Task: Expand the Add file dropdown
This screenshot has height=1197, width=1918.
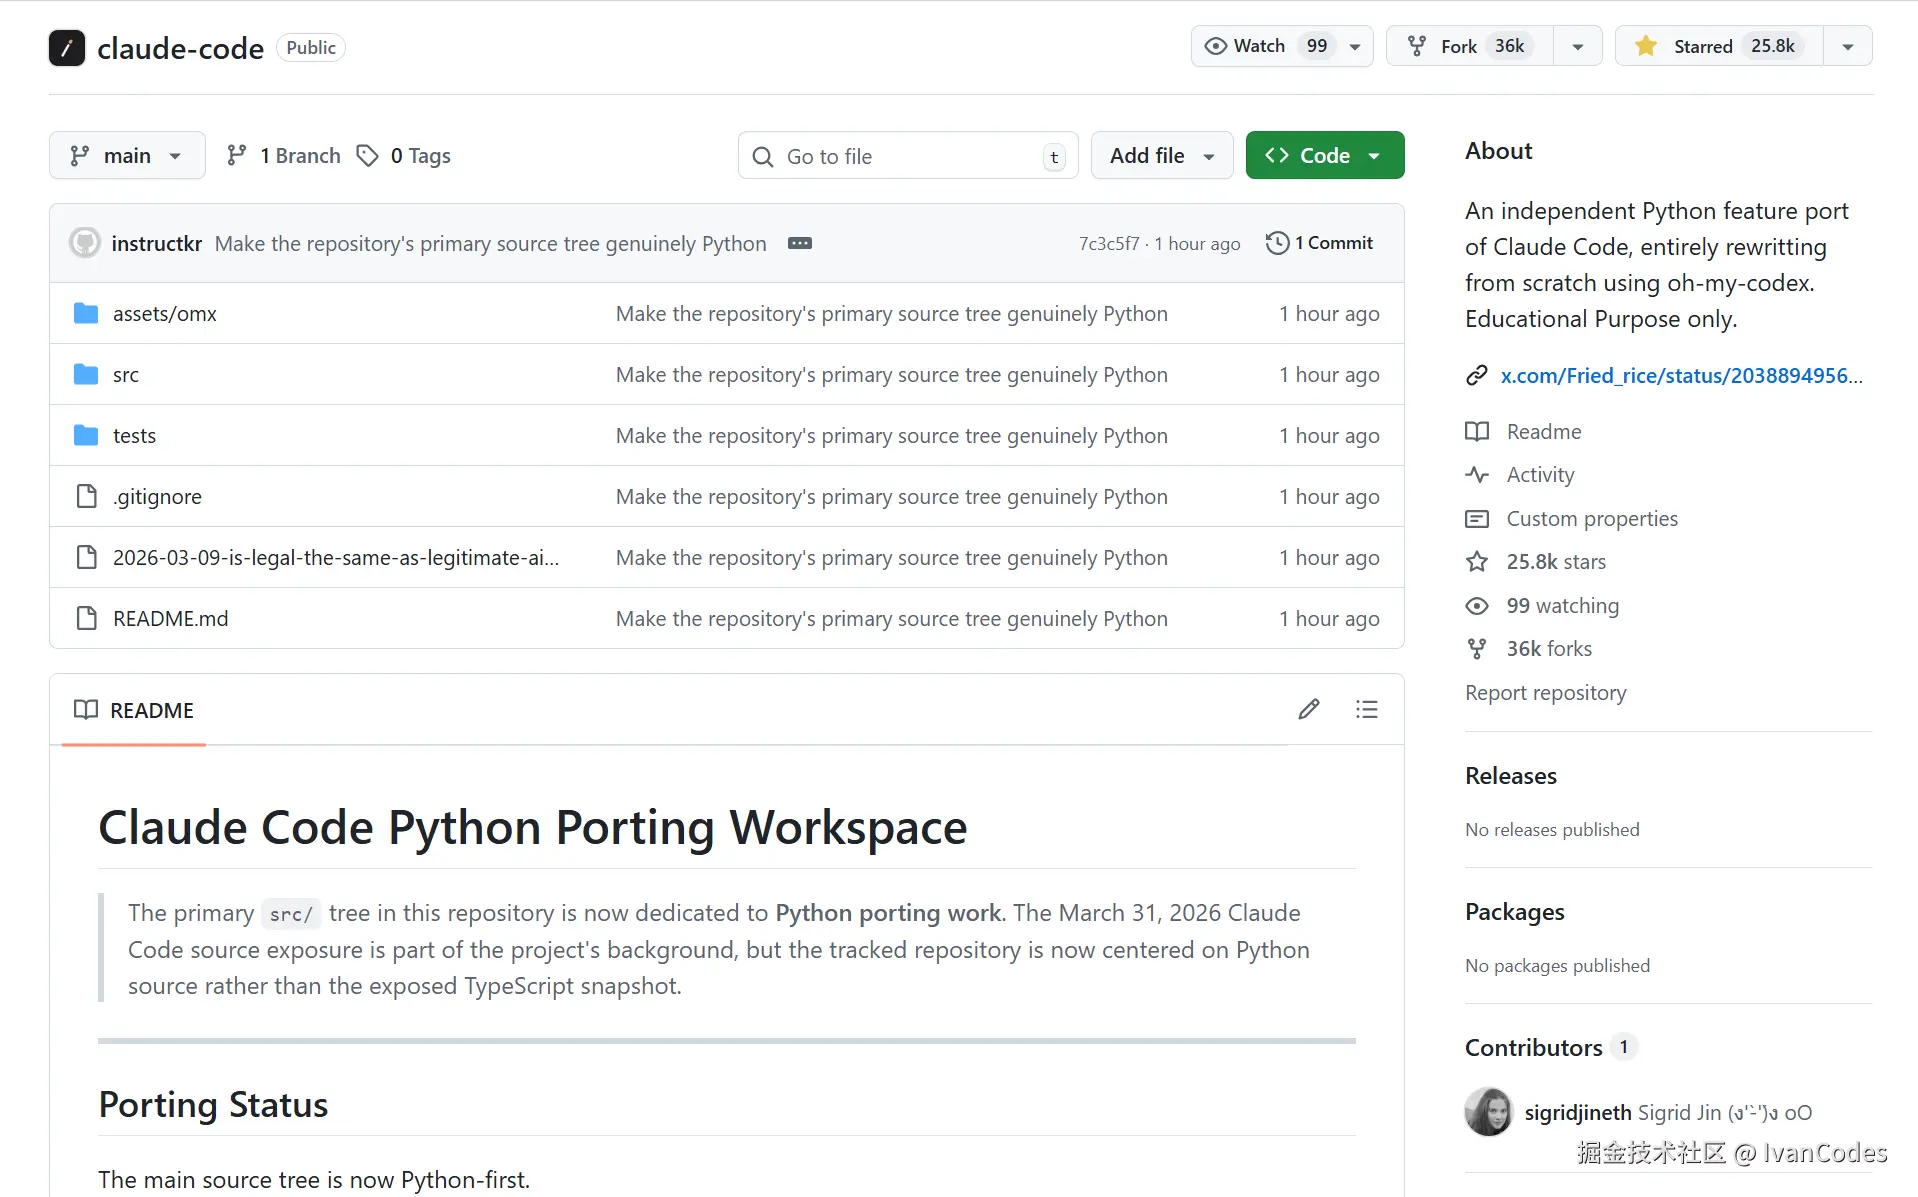Action: point(1161,156)
